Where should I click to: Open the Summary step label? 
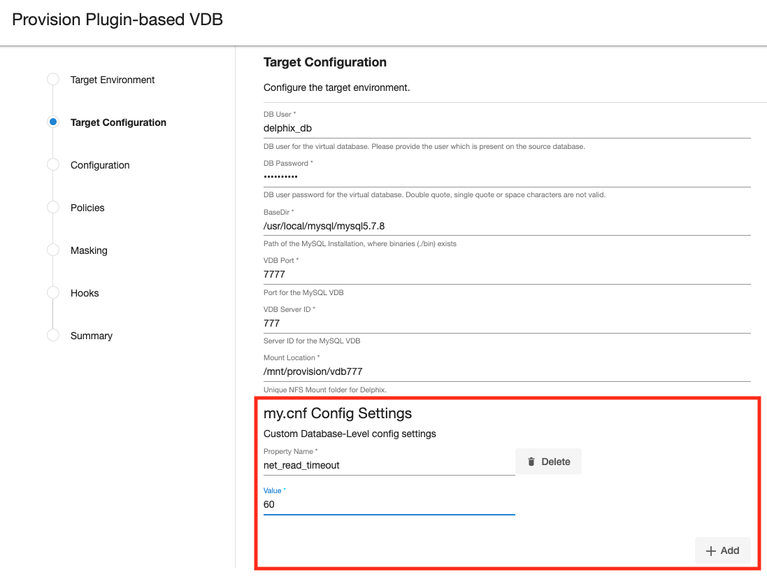pos(91,336)
